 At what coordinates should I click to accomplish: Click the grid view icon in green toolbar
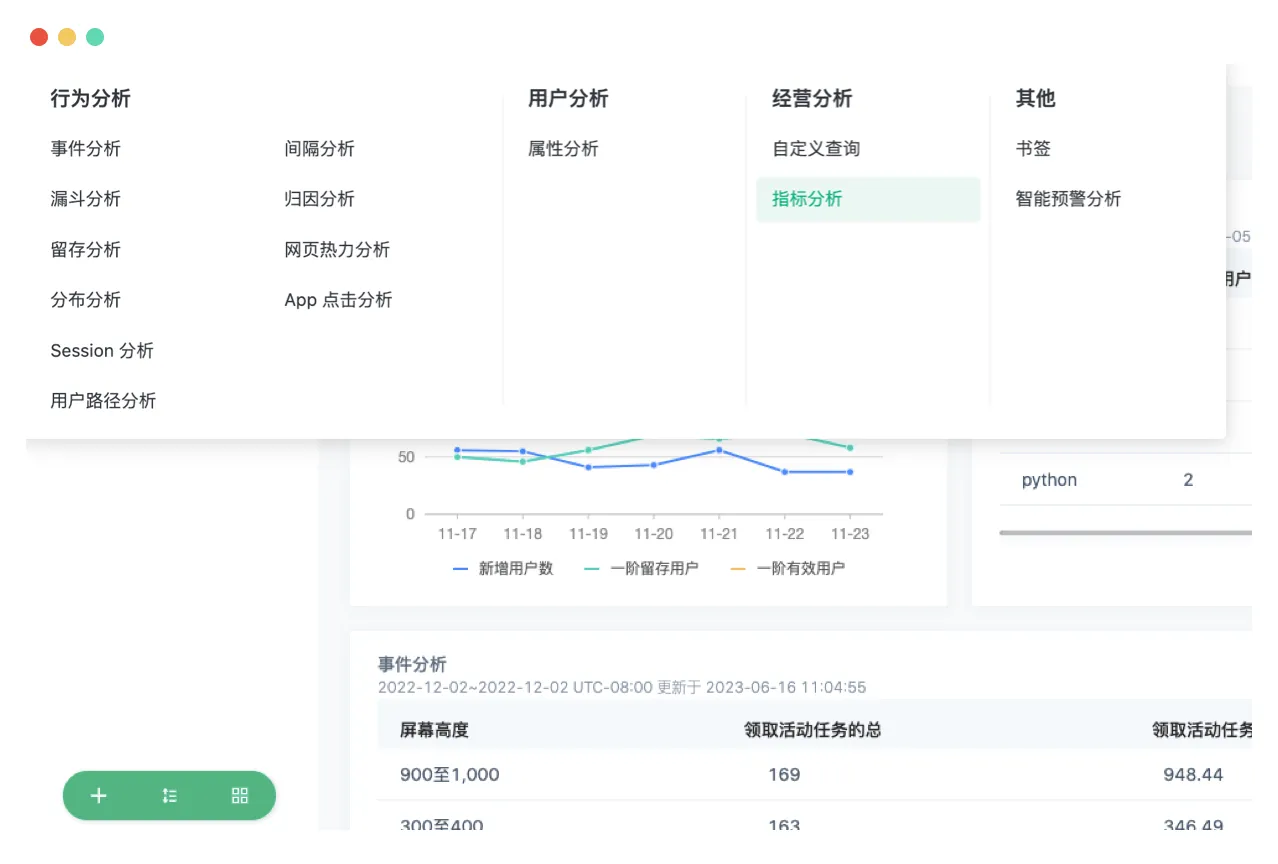pyautogui.click(x=240, y=796)
